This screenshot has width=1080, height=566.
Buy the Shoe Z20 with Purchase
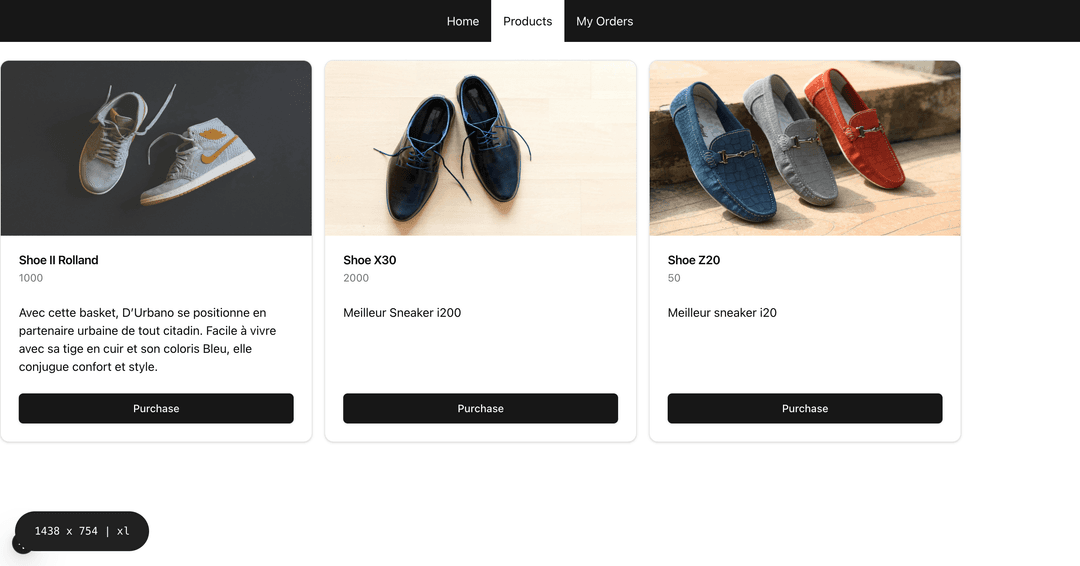[x=804, y=408]
